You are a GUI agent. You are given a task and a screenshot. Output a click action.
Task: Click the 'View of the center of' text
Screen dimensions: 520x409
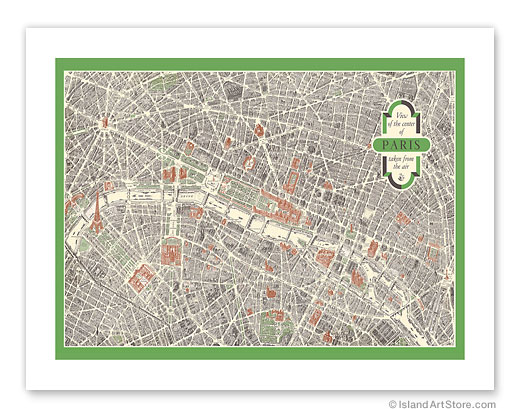tap(401, 123)
